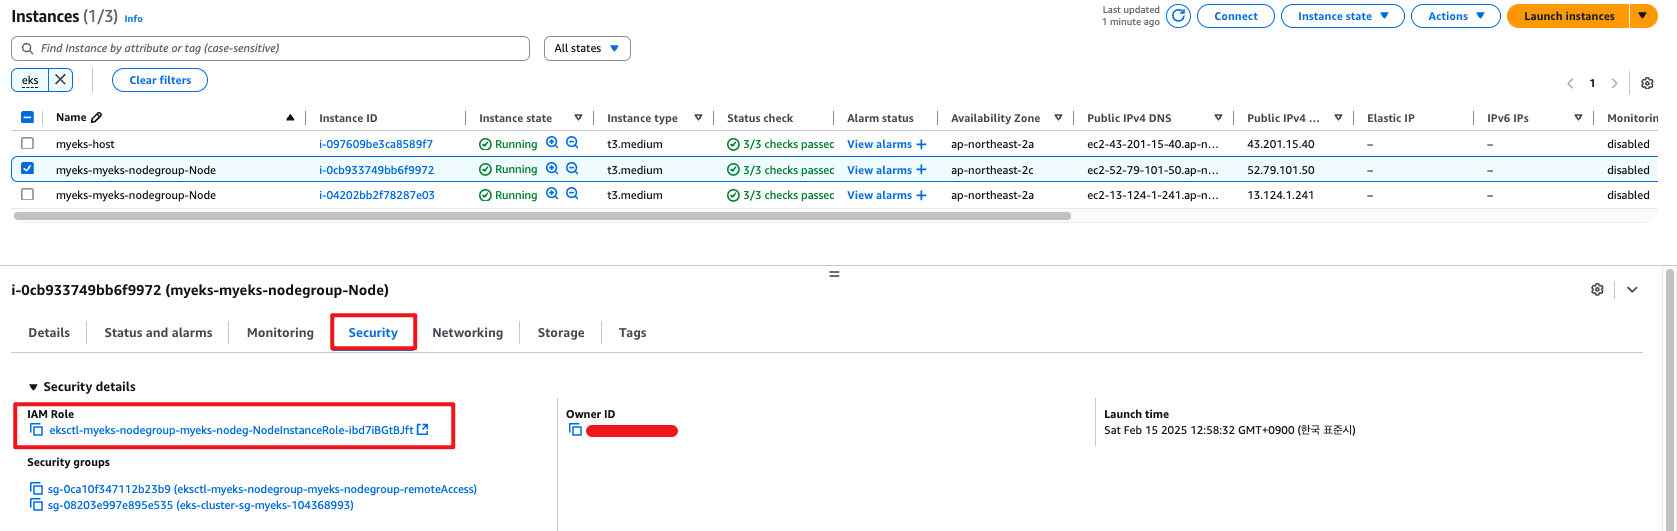Click the Launch instances button
Screen dimensions: 1677x531
pyautogui.click(x=1568, y=16)
